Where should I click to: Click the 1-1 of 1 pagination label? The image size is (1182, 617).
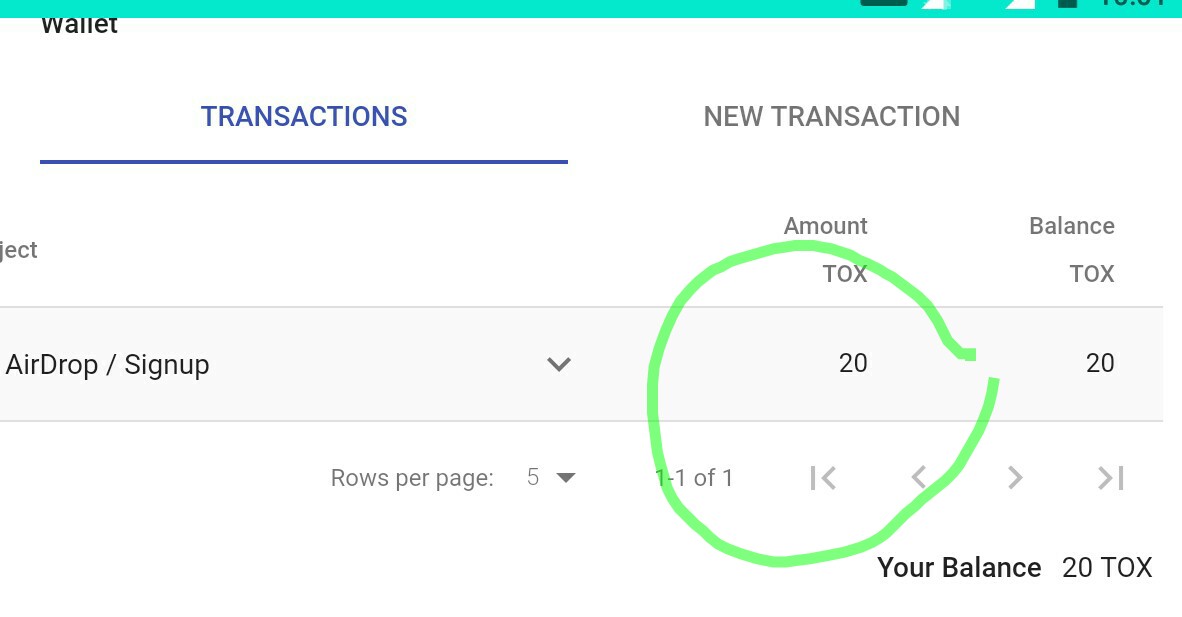click(x=694, y=477)
